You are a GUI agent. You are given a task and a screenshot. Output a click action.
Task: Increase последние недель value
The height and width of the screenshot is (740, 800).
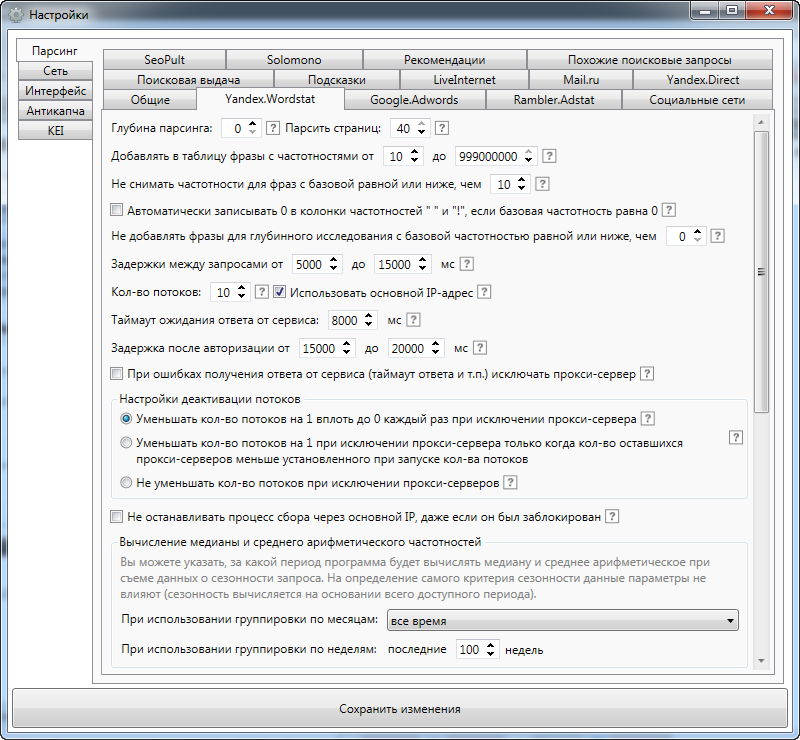click(x=490, y=645)
